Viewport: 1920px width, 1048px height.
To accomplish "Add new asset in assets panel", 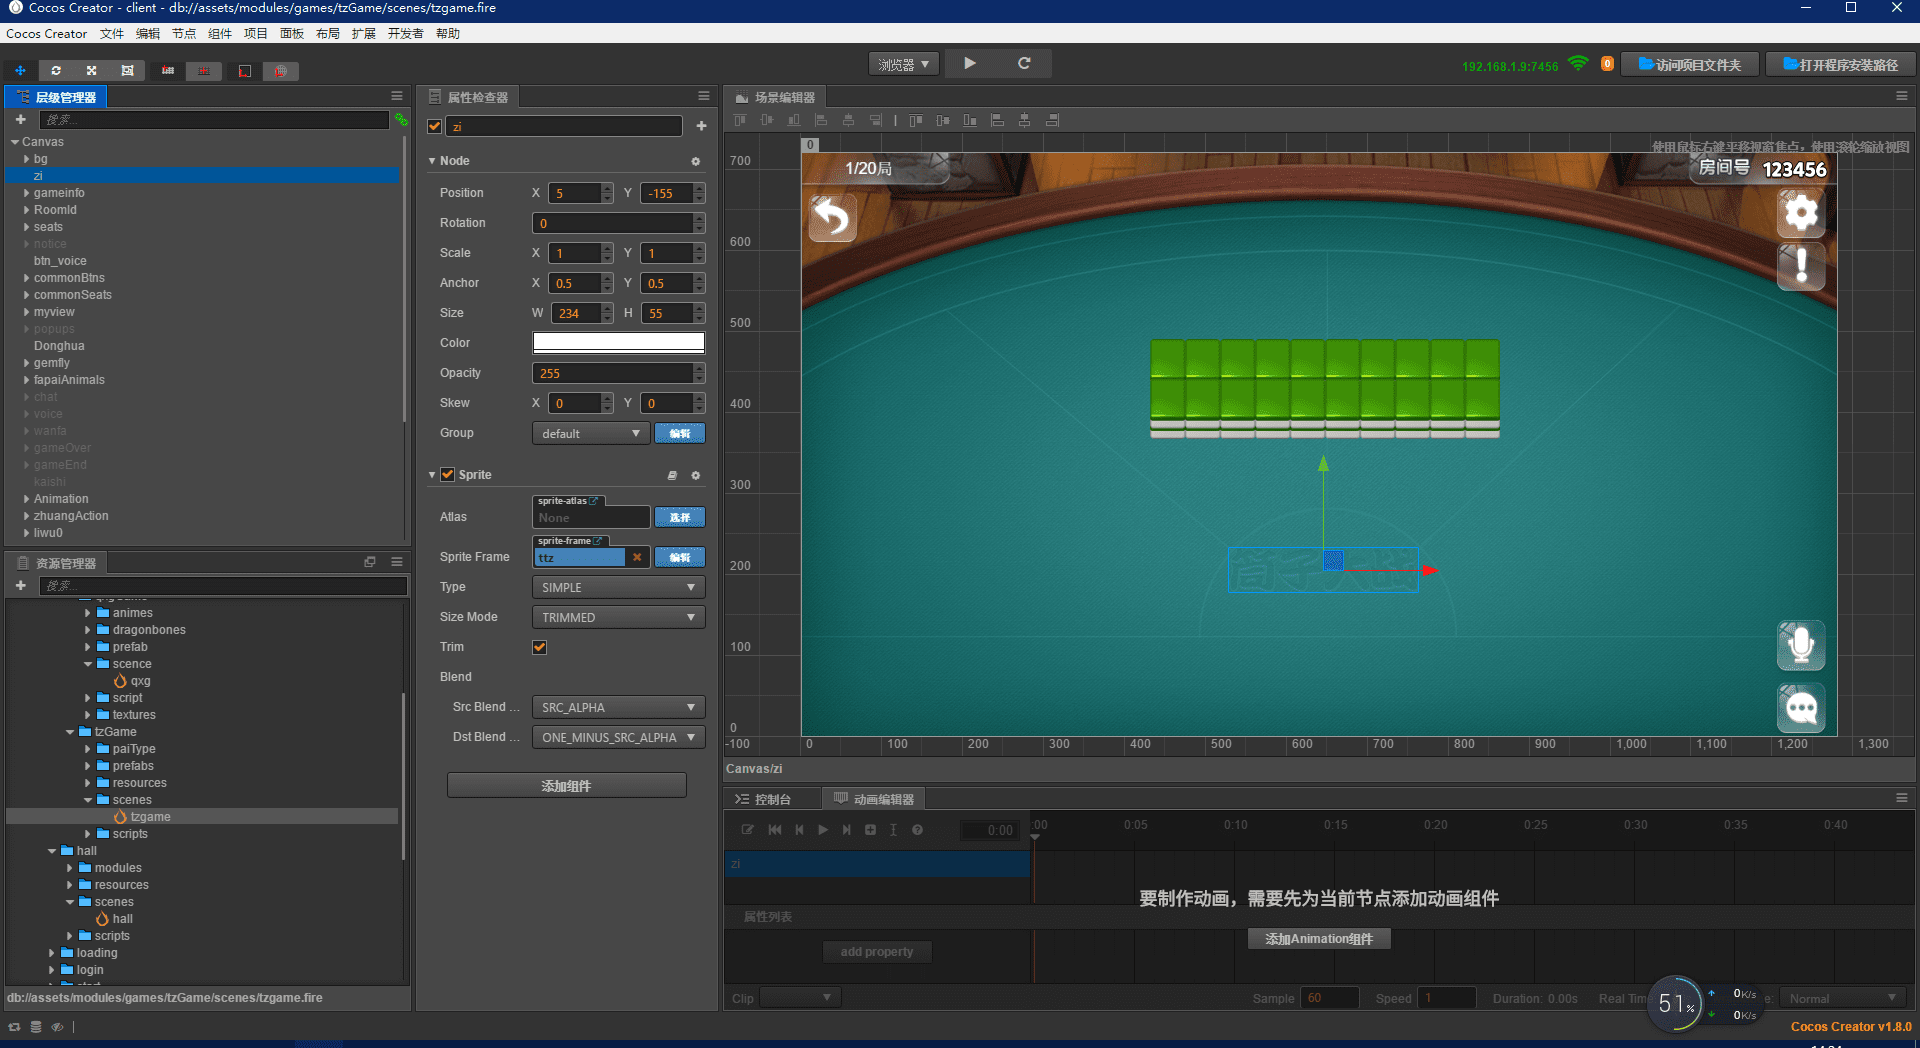I will [20, 585].
